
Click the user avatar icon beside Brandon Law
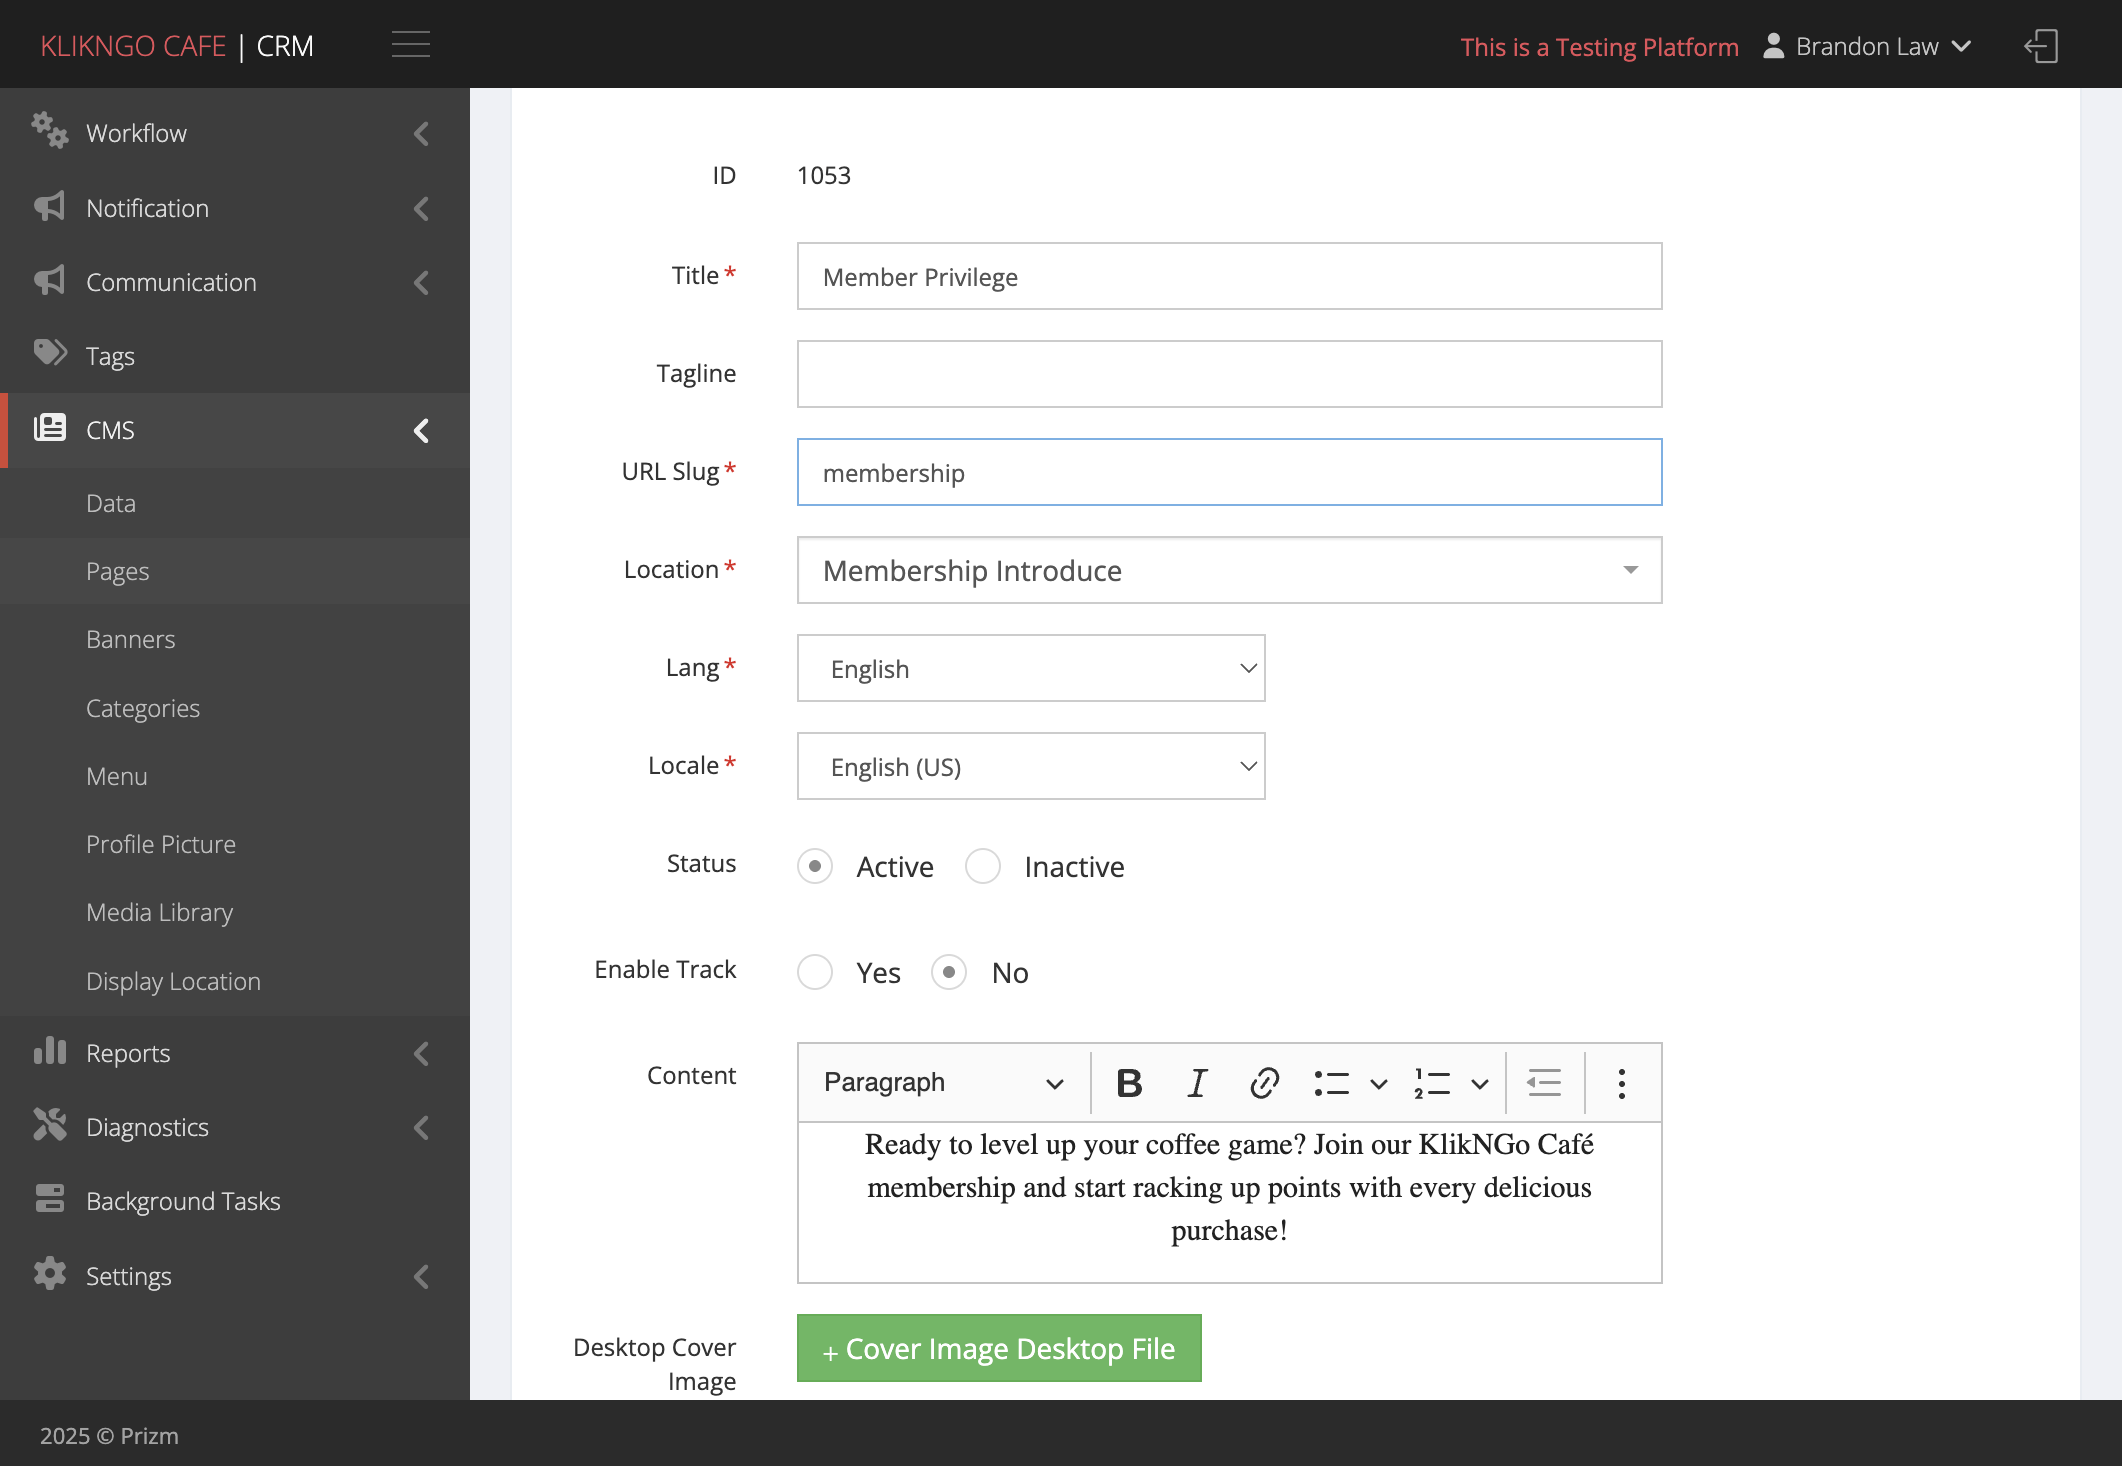[x=1773, y=46]
